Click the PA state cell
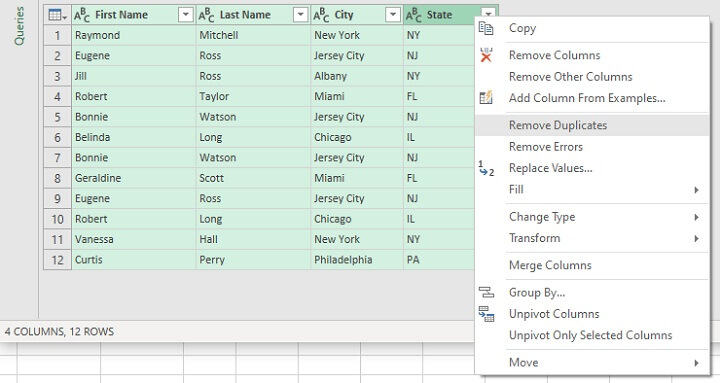The height and width of the screenshot is (383, 720). (439, 260)
